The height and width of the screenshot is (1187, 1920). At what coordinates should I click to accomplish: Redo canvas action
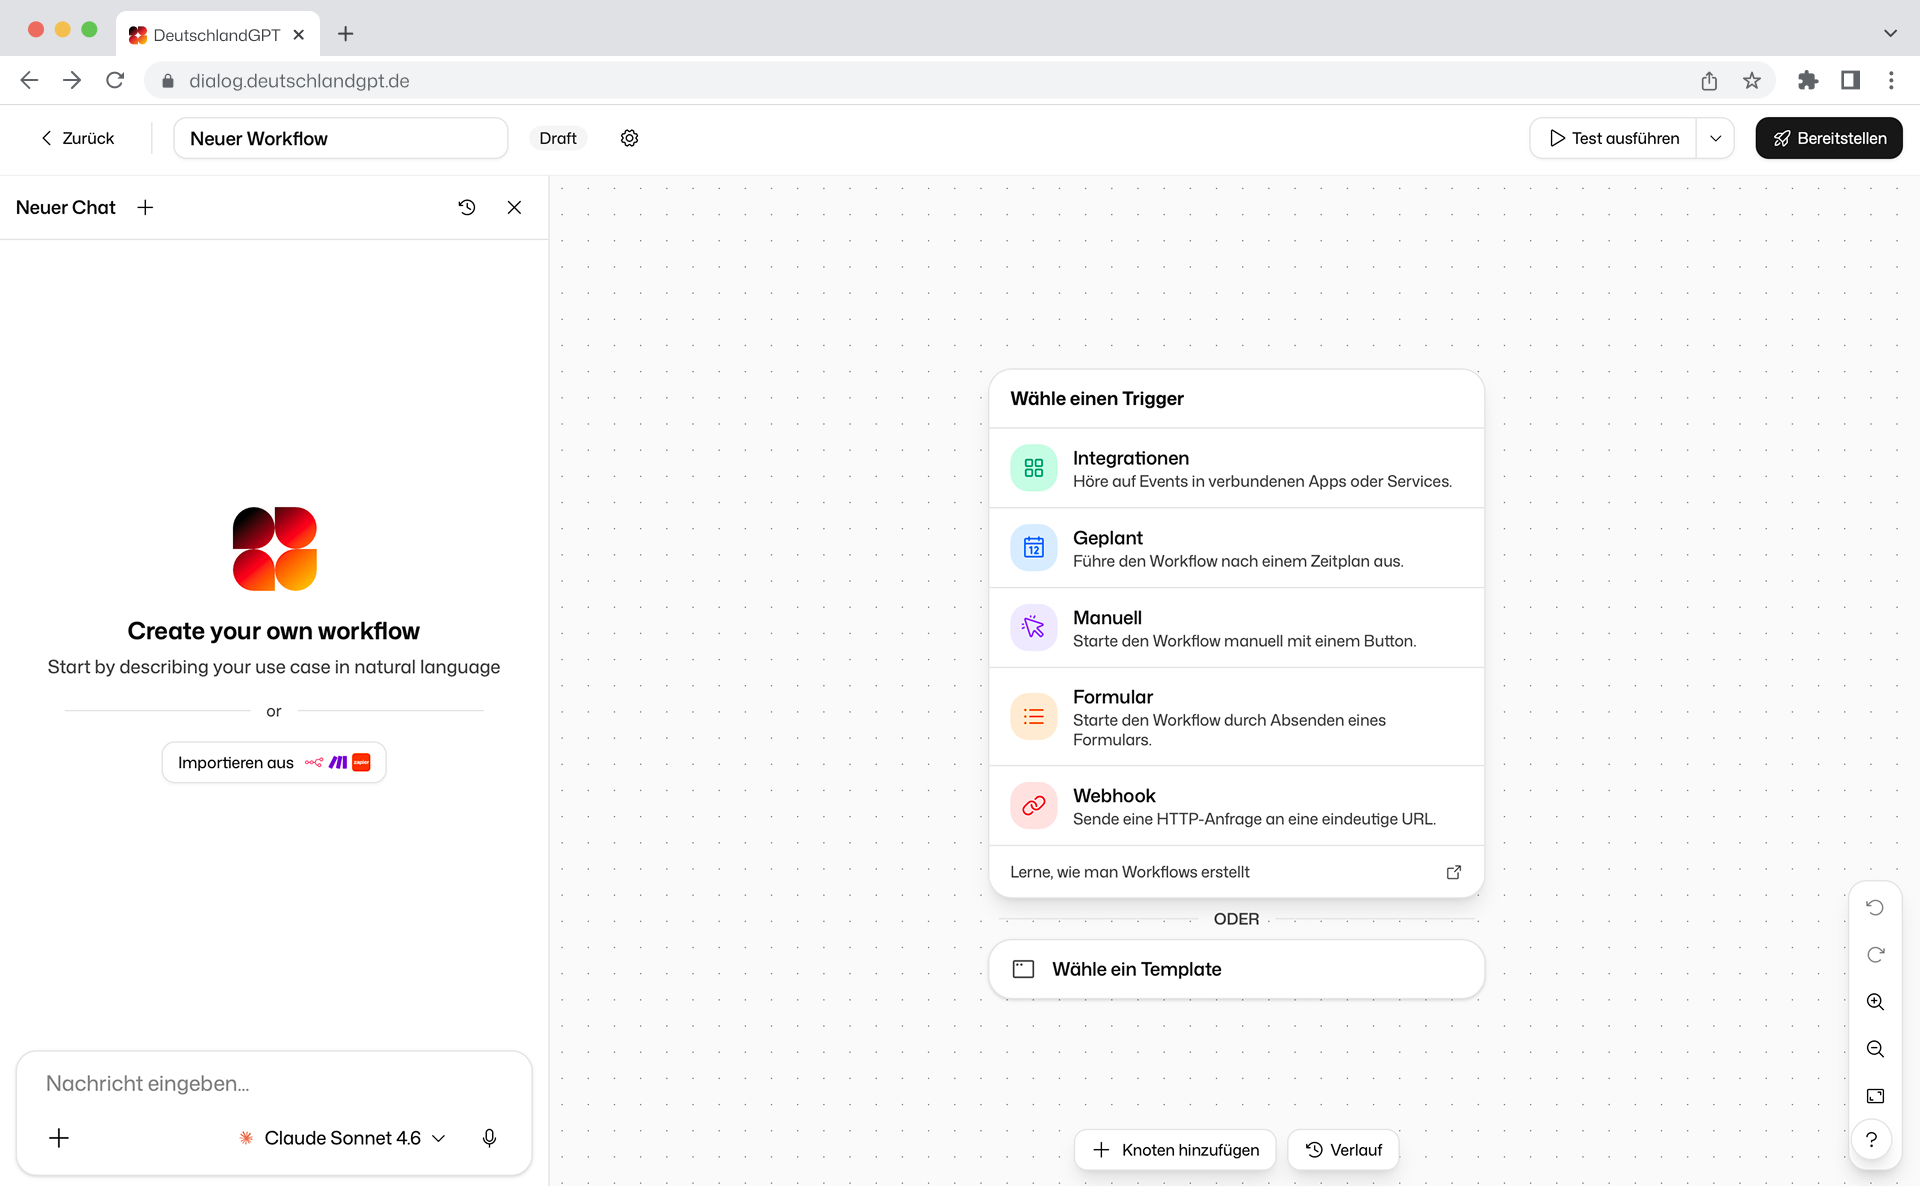pyautogui.click(x=1875, y=954)
